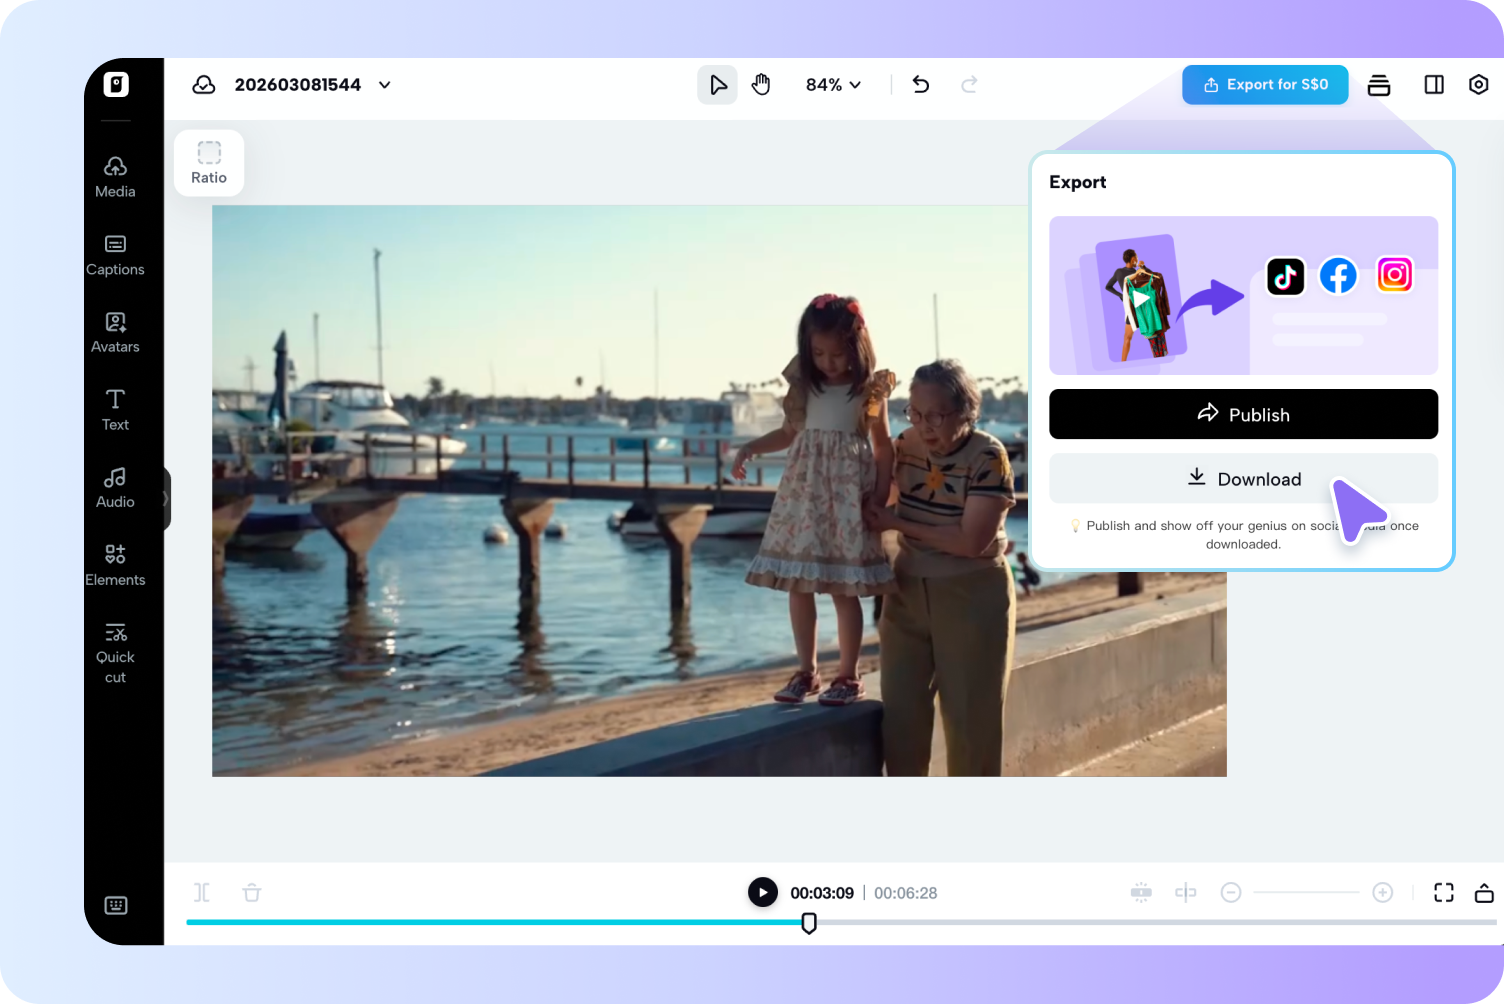Screen dimensions: 1504x1004
Task: Toggle fullscreen preview in the timeline bar
Action: pyautogui.click(x=1443, y=892)
